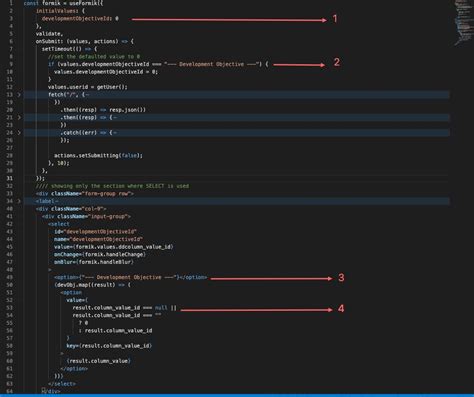Click the ": result.column_value_id" ternary line
The image size is (474, 397).
(x=115, y=331)
